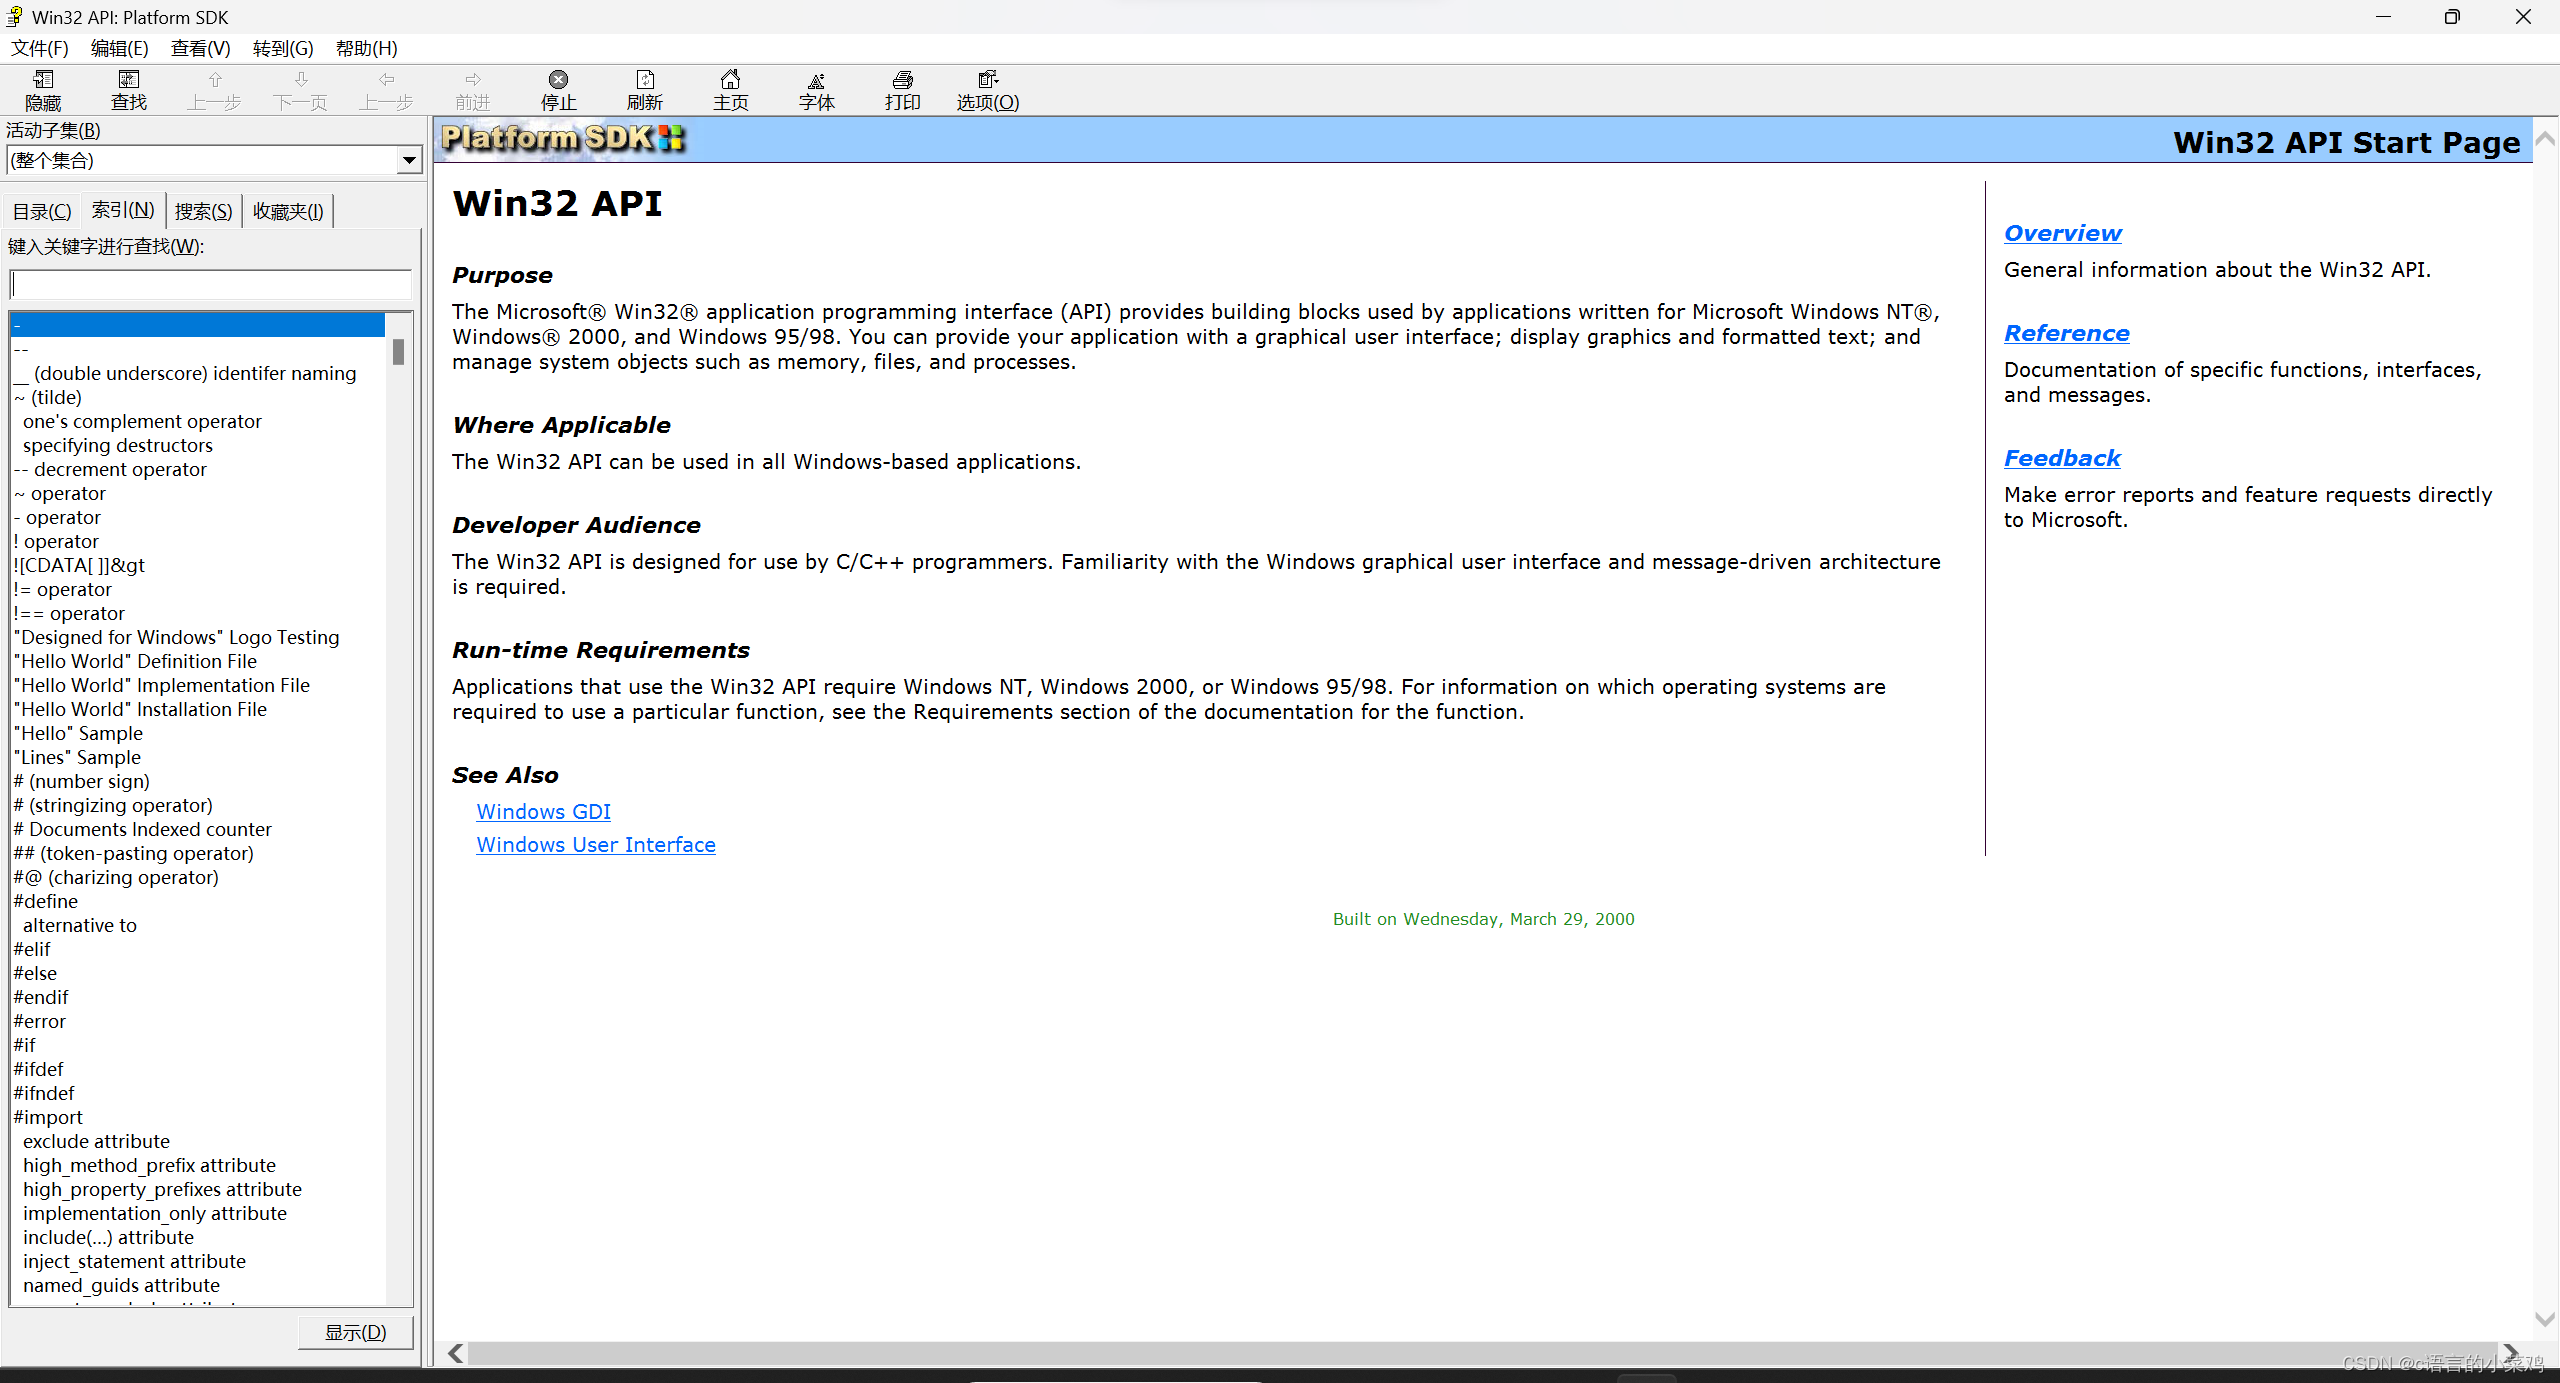This screenshot has width=2560, height=1383.
Task: Click the up-arrow 上一步 toolbar icon
Action: click(215, 90)
